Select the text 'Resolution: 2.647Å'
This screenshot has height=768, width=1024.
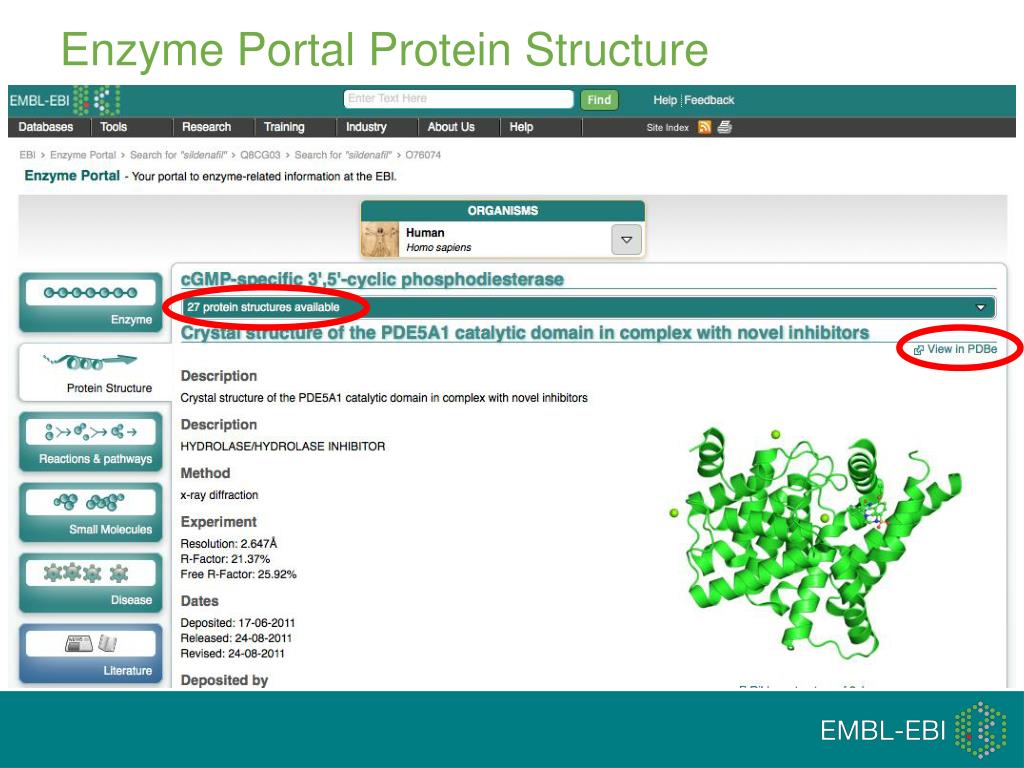(229, 543)
